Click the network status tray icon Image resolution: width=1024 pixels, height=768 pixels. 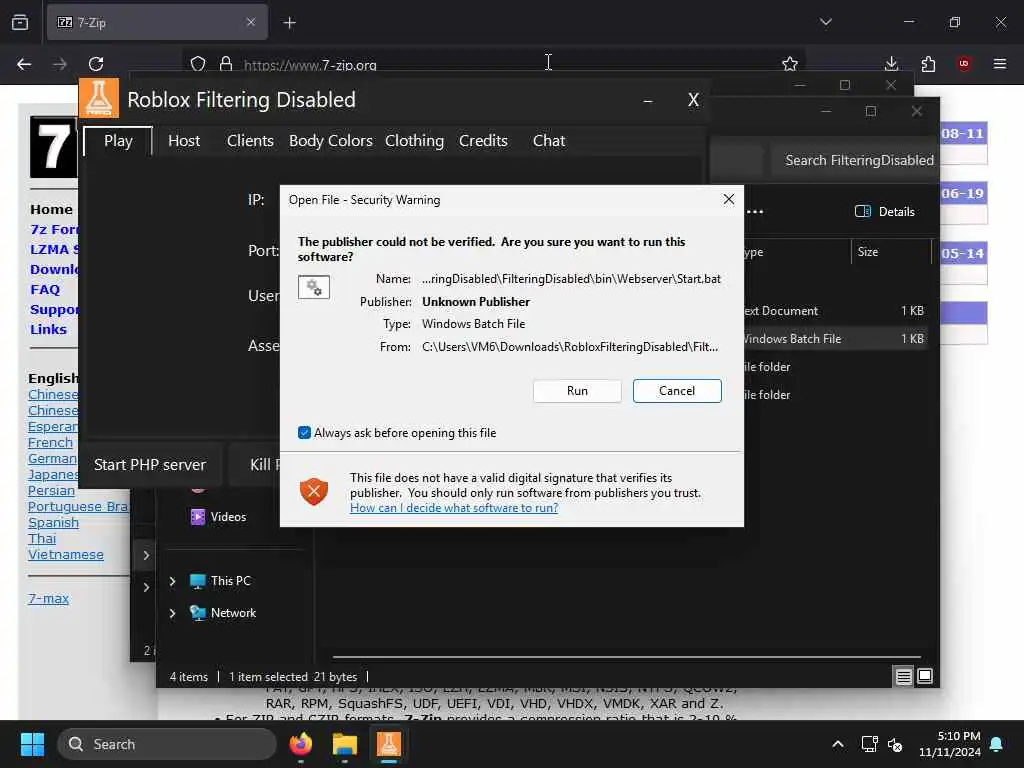[x=869, y=744]
